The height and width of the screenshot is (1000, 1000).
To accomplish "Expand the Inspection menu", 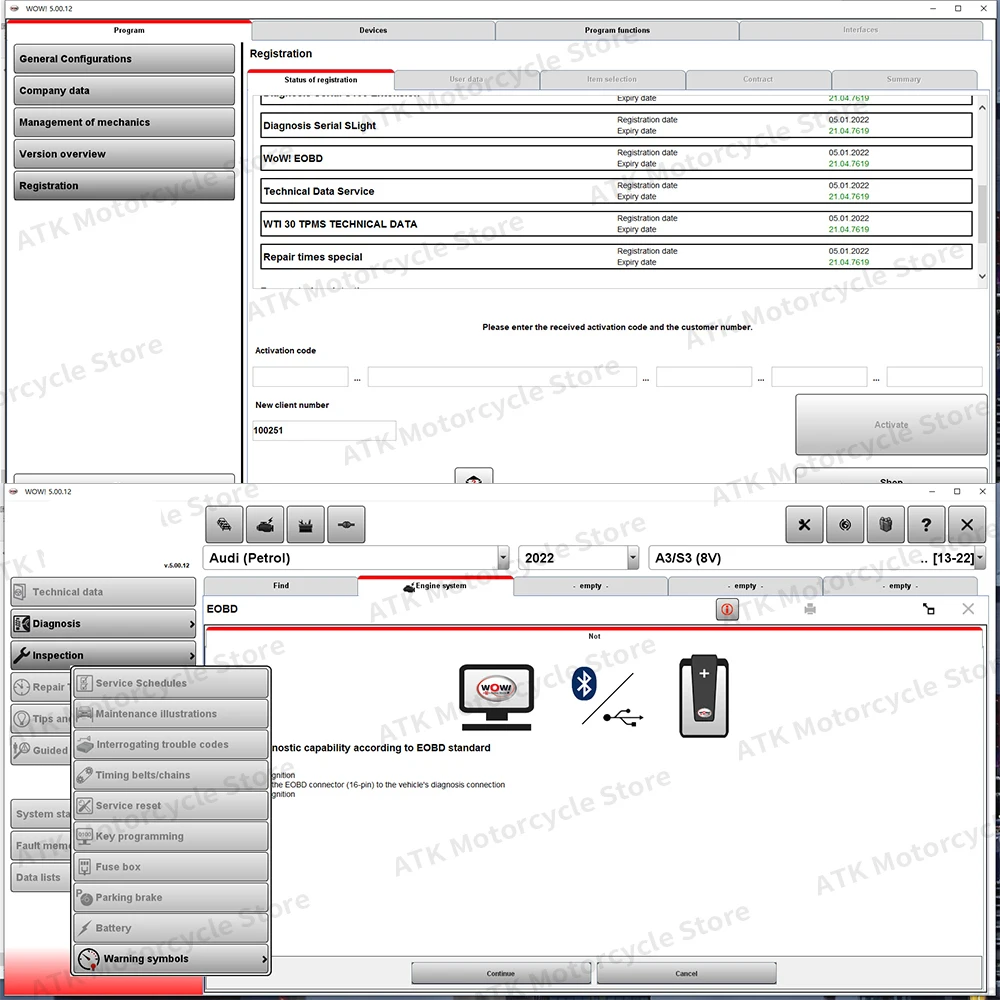I will coord(103,655).
